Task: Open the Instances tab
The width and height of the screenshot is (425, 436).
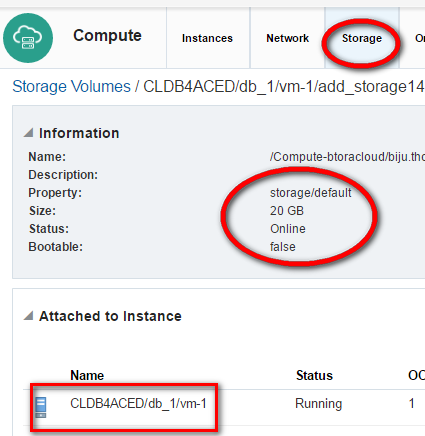Action: coord(207,38)
